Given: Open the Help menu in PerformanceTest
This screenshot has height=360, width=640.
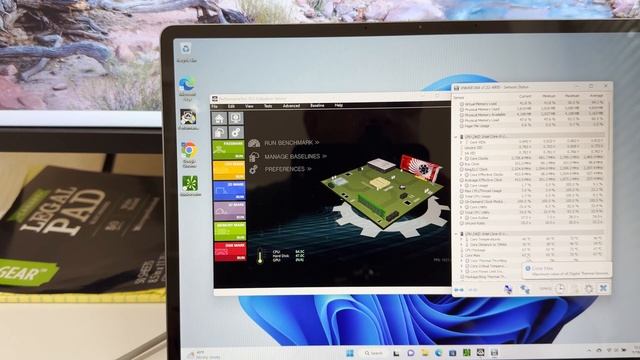Looking at the screenshot, I should pos(338,105).
